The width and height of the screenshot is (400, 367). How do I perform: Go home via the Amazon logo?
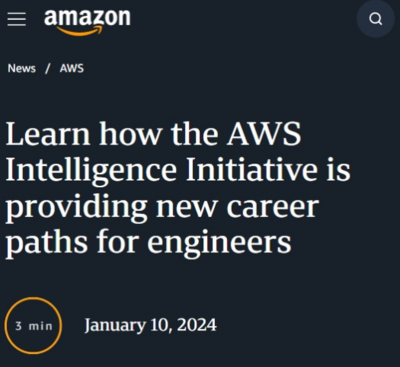tap(87, 22)
